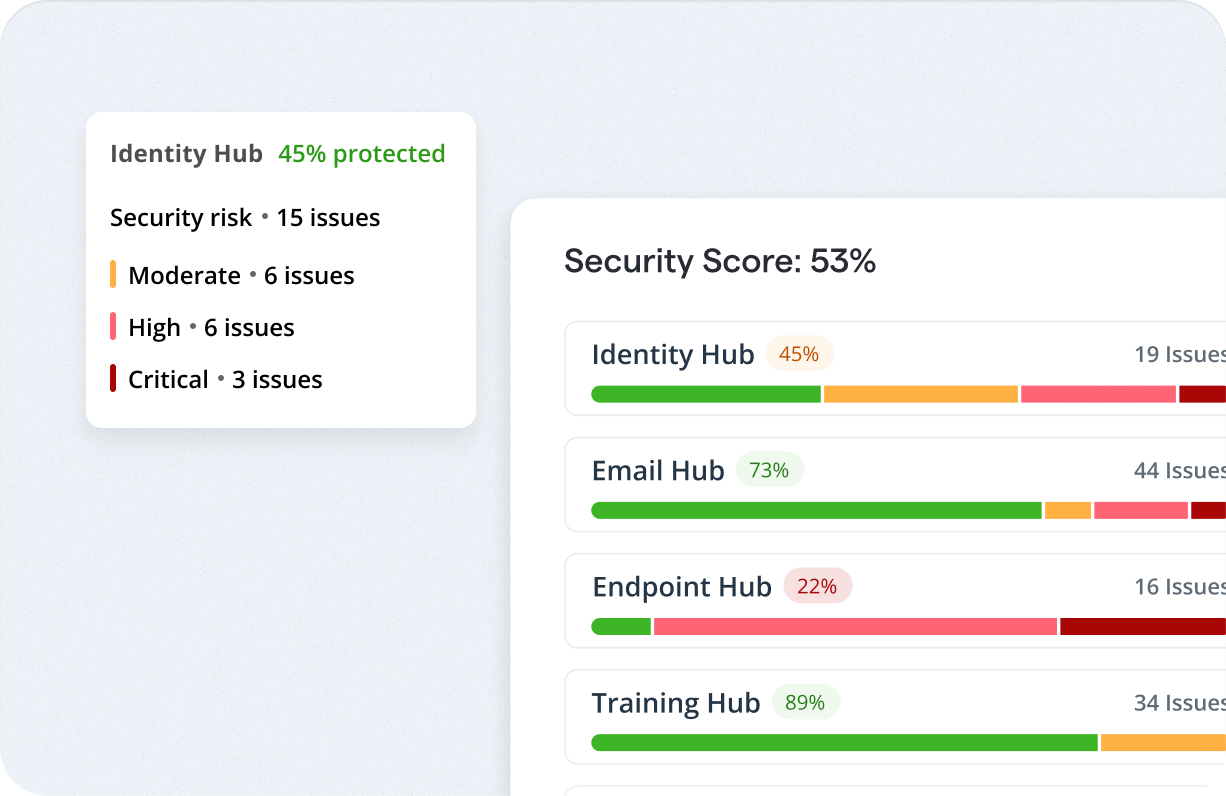
Task: Click the 16 Issues count
Action: tap(1180, 586)
